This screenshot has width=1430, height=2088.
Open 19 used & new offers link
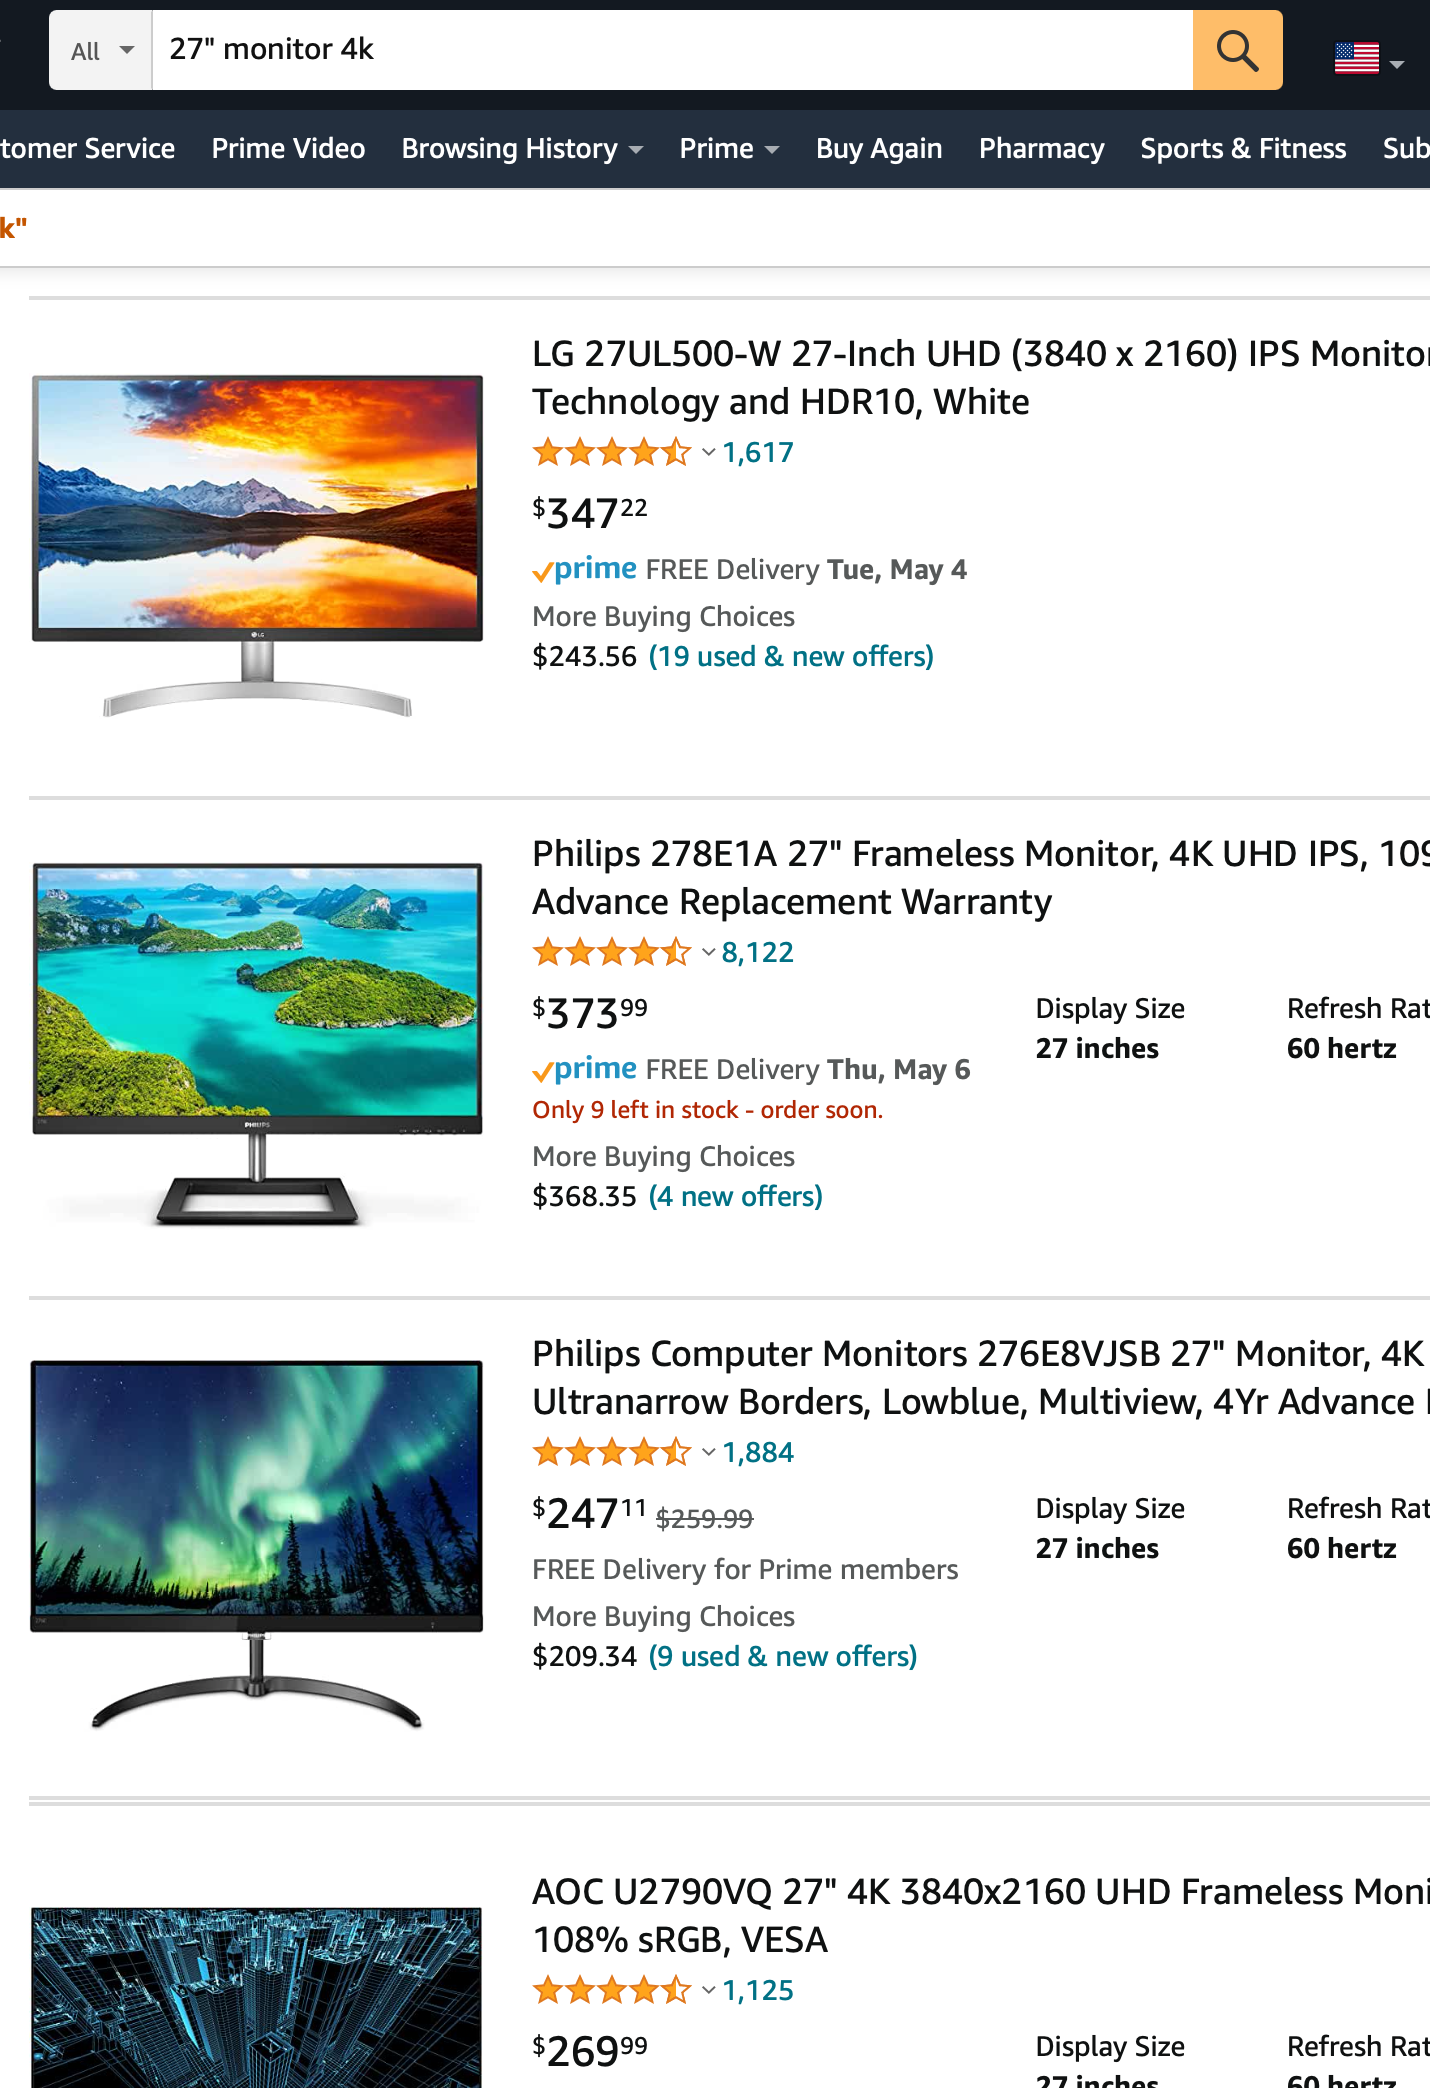tap(791, 657)
